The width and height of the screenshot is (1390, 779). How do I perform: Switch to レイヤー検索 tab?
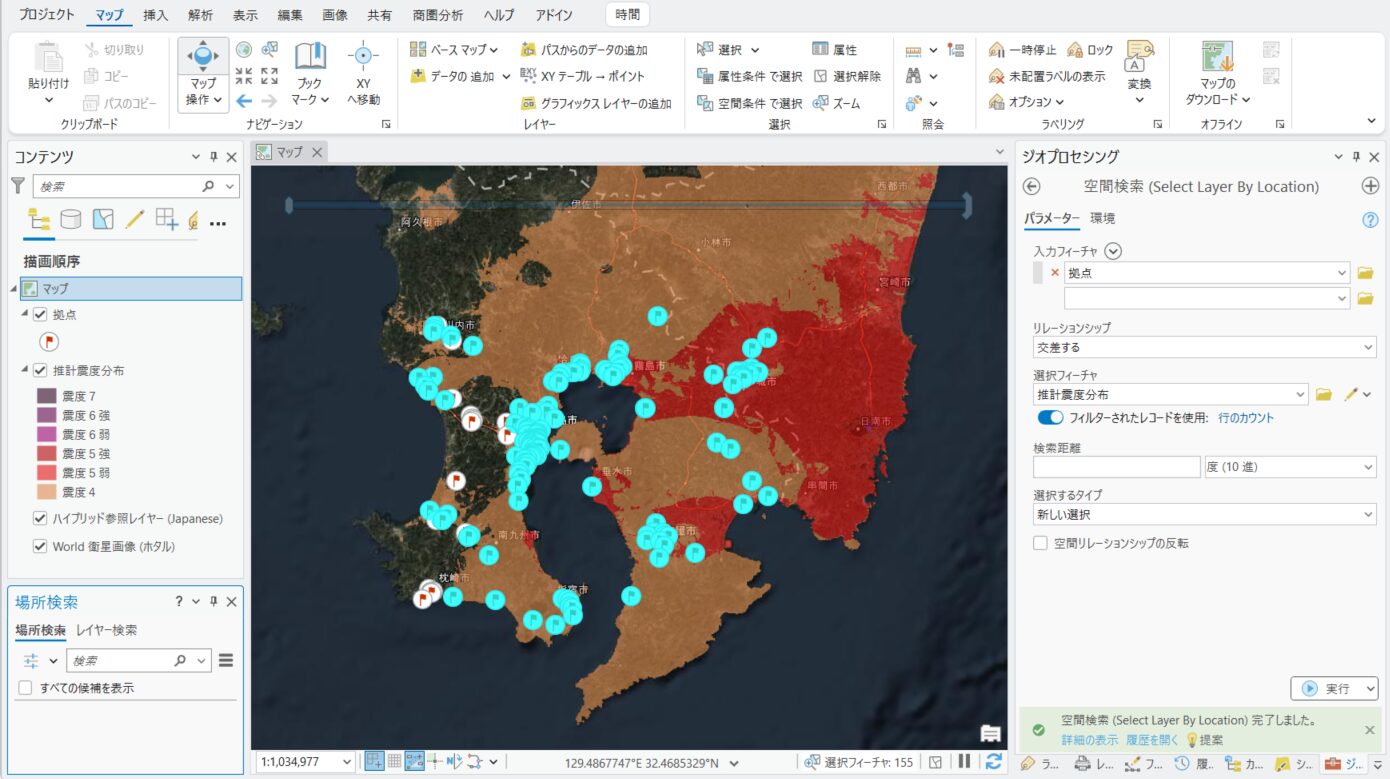[107, 630]
